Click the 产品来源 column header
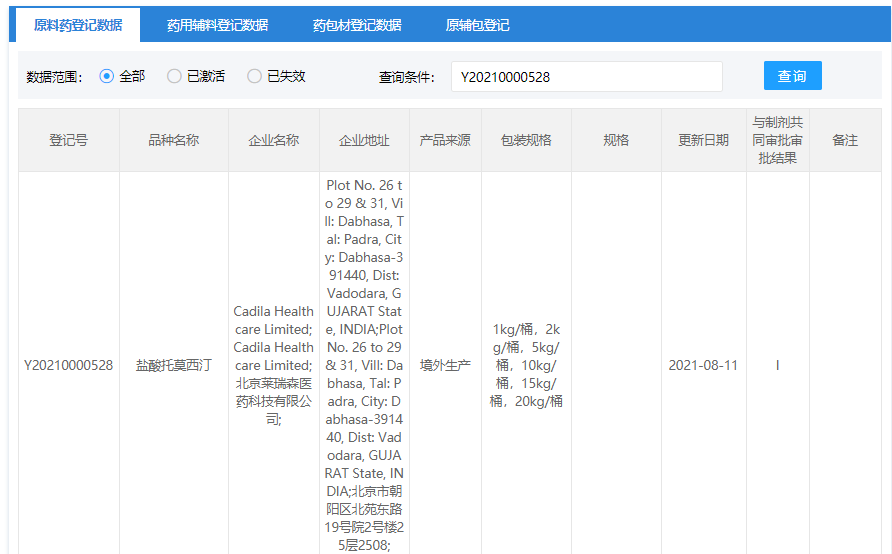892x554 pixels. pyautogui.click(x=445, y=140)
